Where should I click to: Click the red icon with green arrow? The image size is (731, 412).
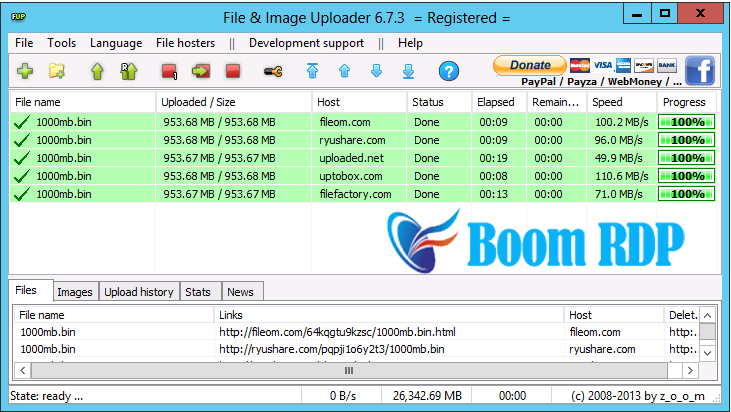click(201, 71)
